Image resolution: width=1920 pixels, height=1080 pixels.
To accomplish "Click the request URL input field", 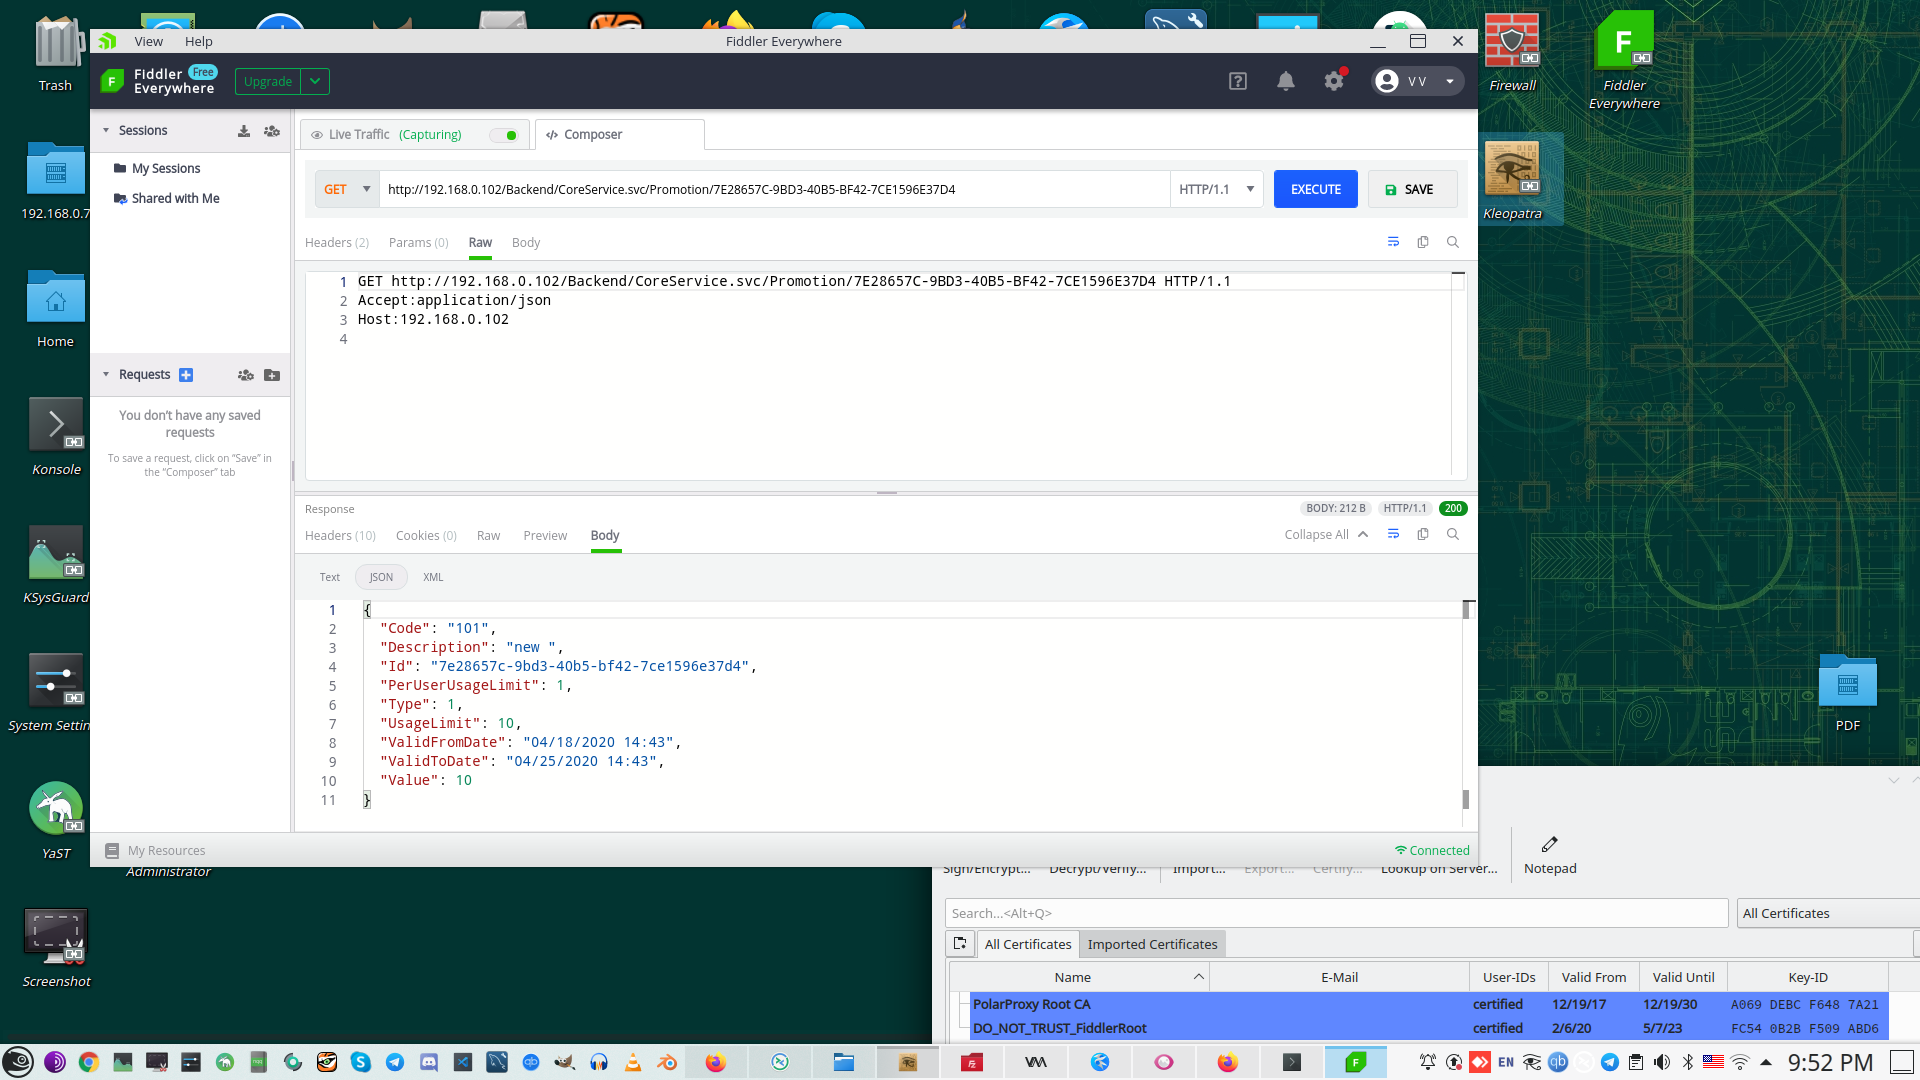I will tap(772, 189).
